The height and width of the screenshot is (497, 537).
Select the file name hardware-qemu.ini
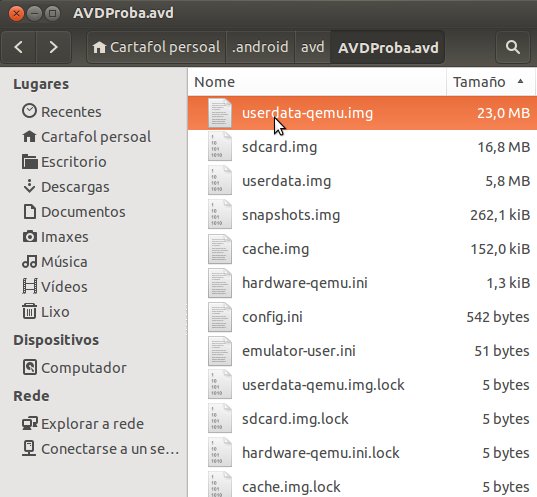[x=305, y=283]
